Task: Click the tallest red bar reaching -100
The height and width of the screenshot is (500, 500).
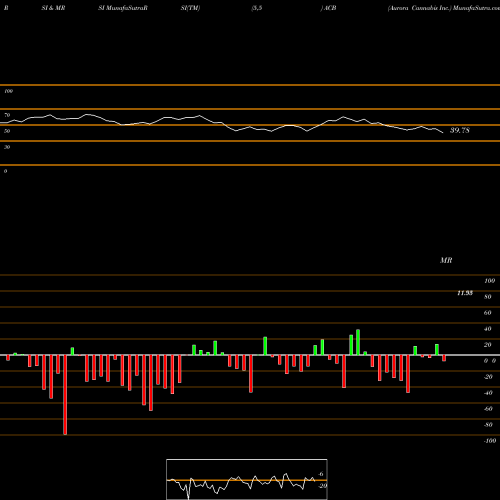Action: pos(65,395)
